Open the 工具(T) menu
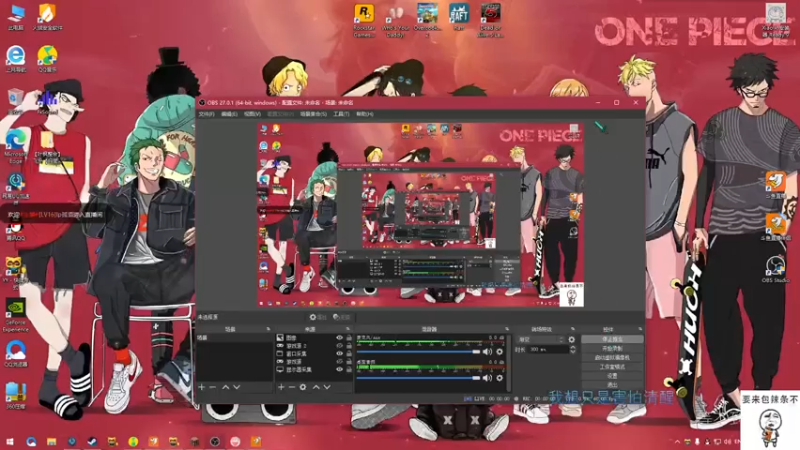Screen dimensions: 800x450 point(341,114)
